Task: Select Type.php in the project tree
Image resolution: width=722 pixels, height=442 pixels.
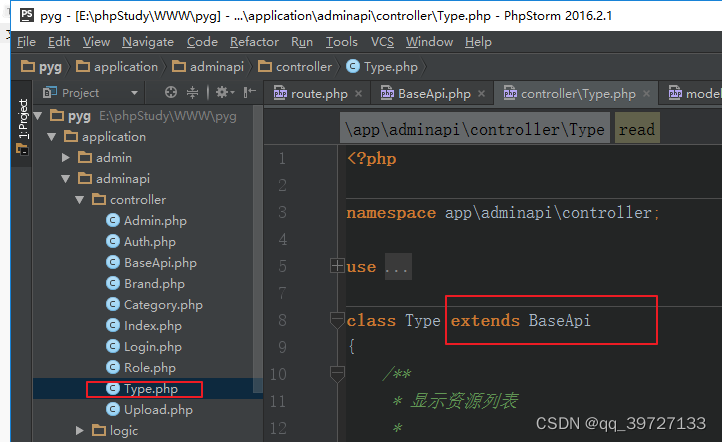Action: point(151,389)
